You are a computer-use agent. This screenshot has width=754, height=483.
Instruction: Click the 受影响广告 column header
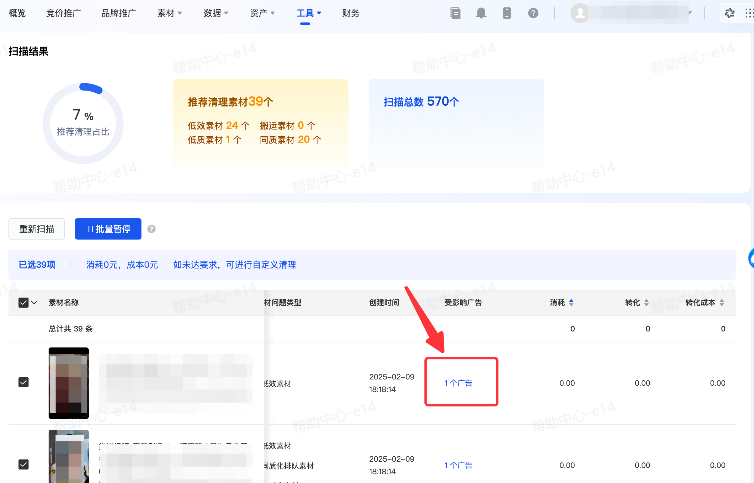coord(463,303)
